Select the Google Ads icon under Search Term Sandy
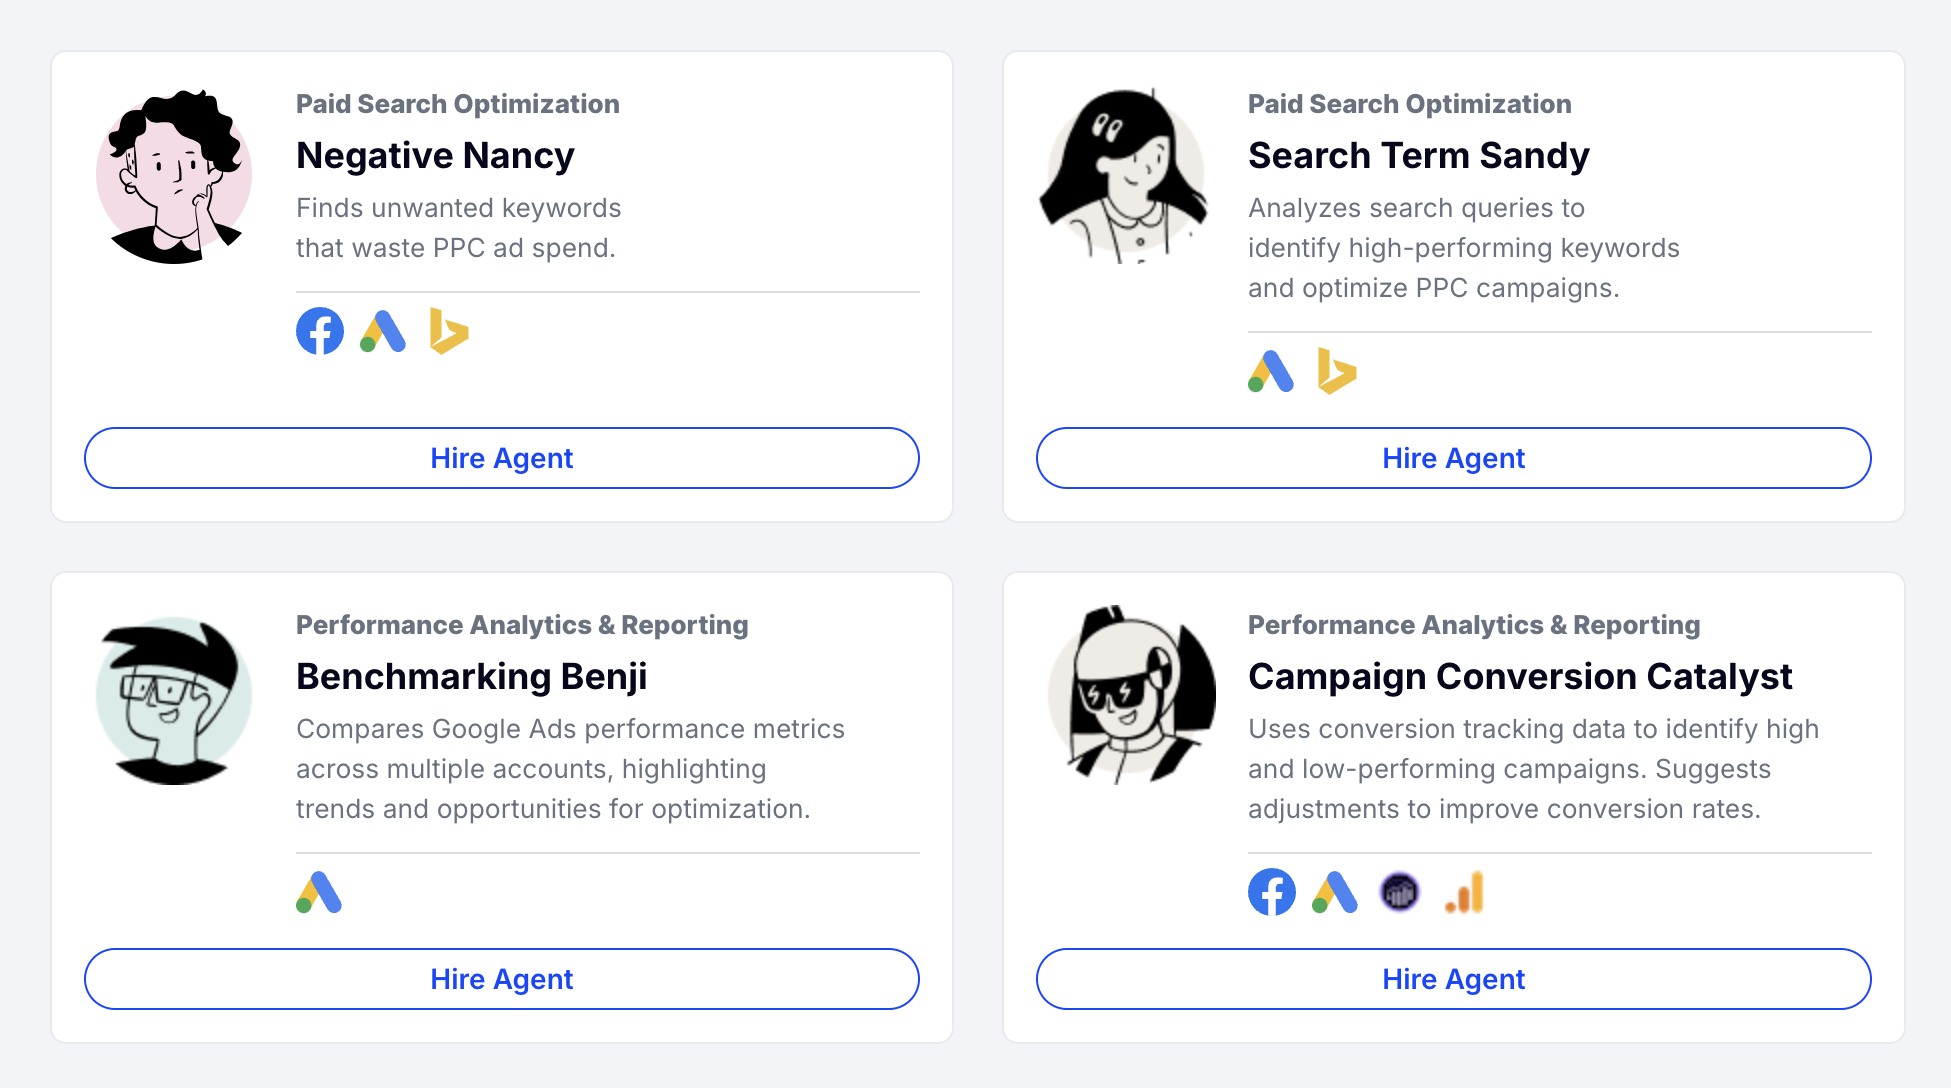 pyautogui.click(x=1271, y=373)
